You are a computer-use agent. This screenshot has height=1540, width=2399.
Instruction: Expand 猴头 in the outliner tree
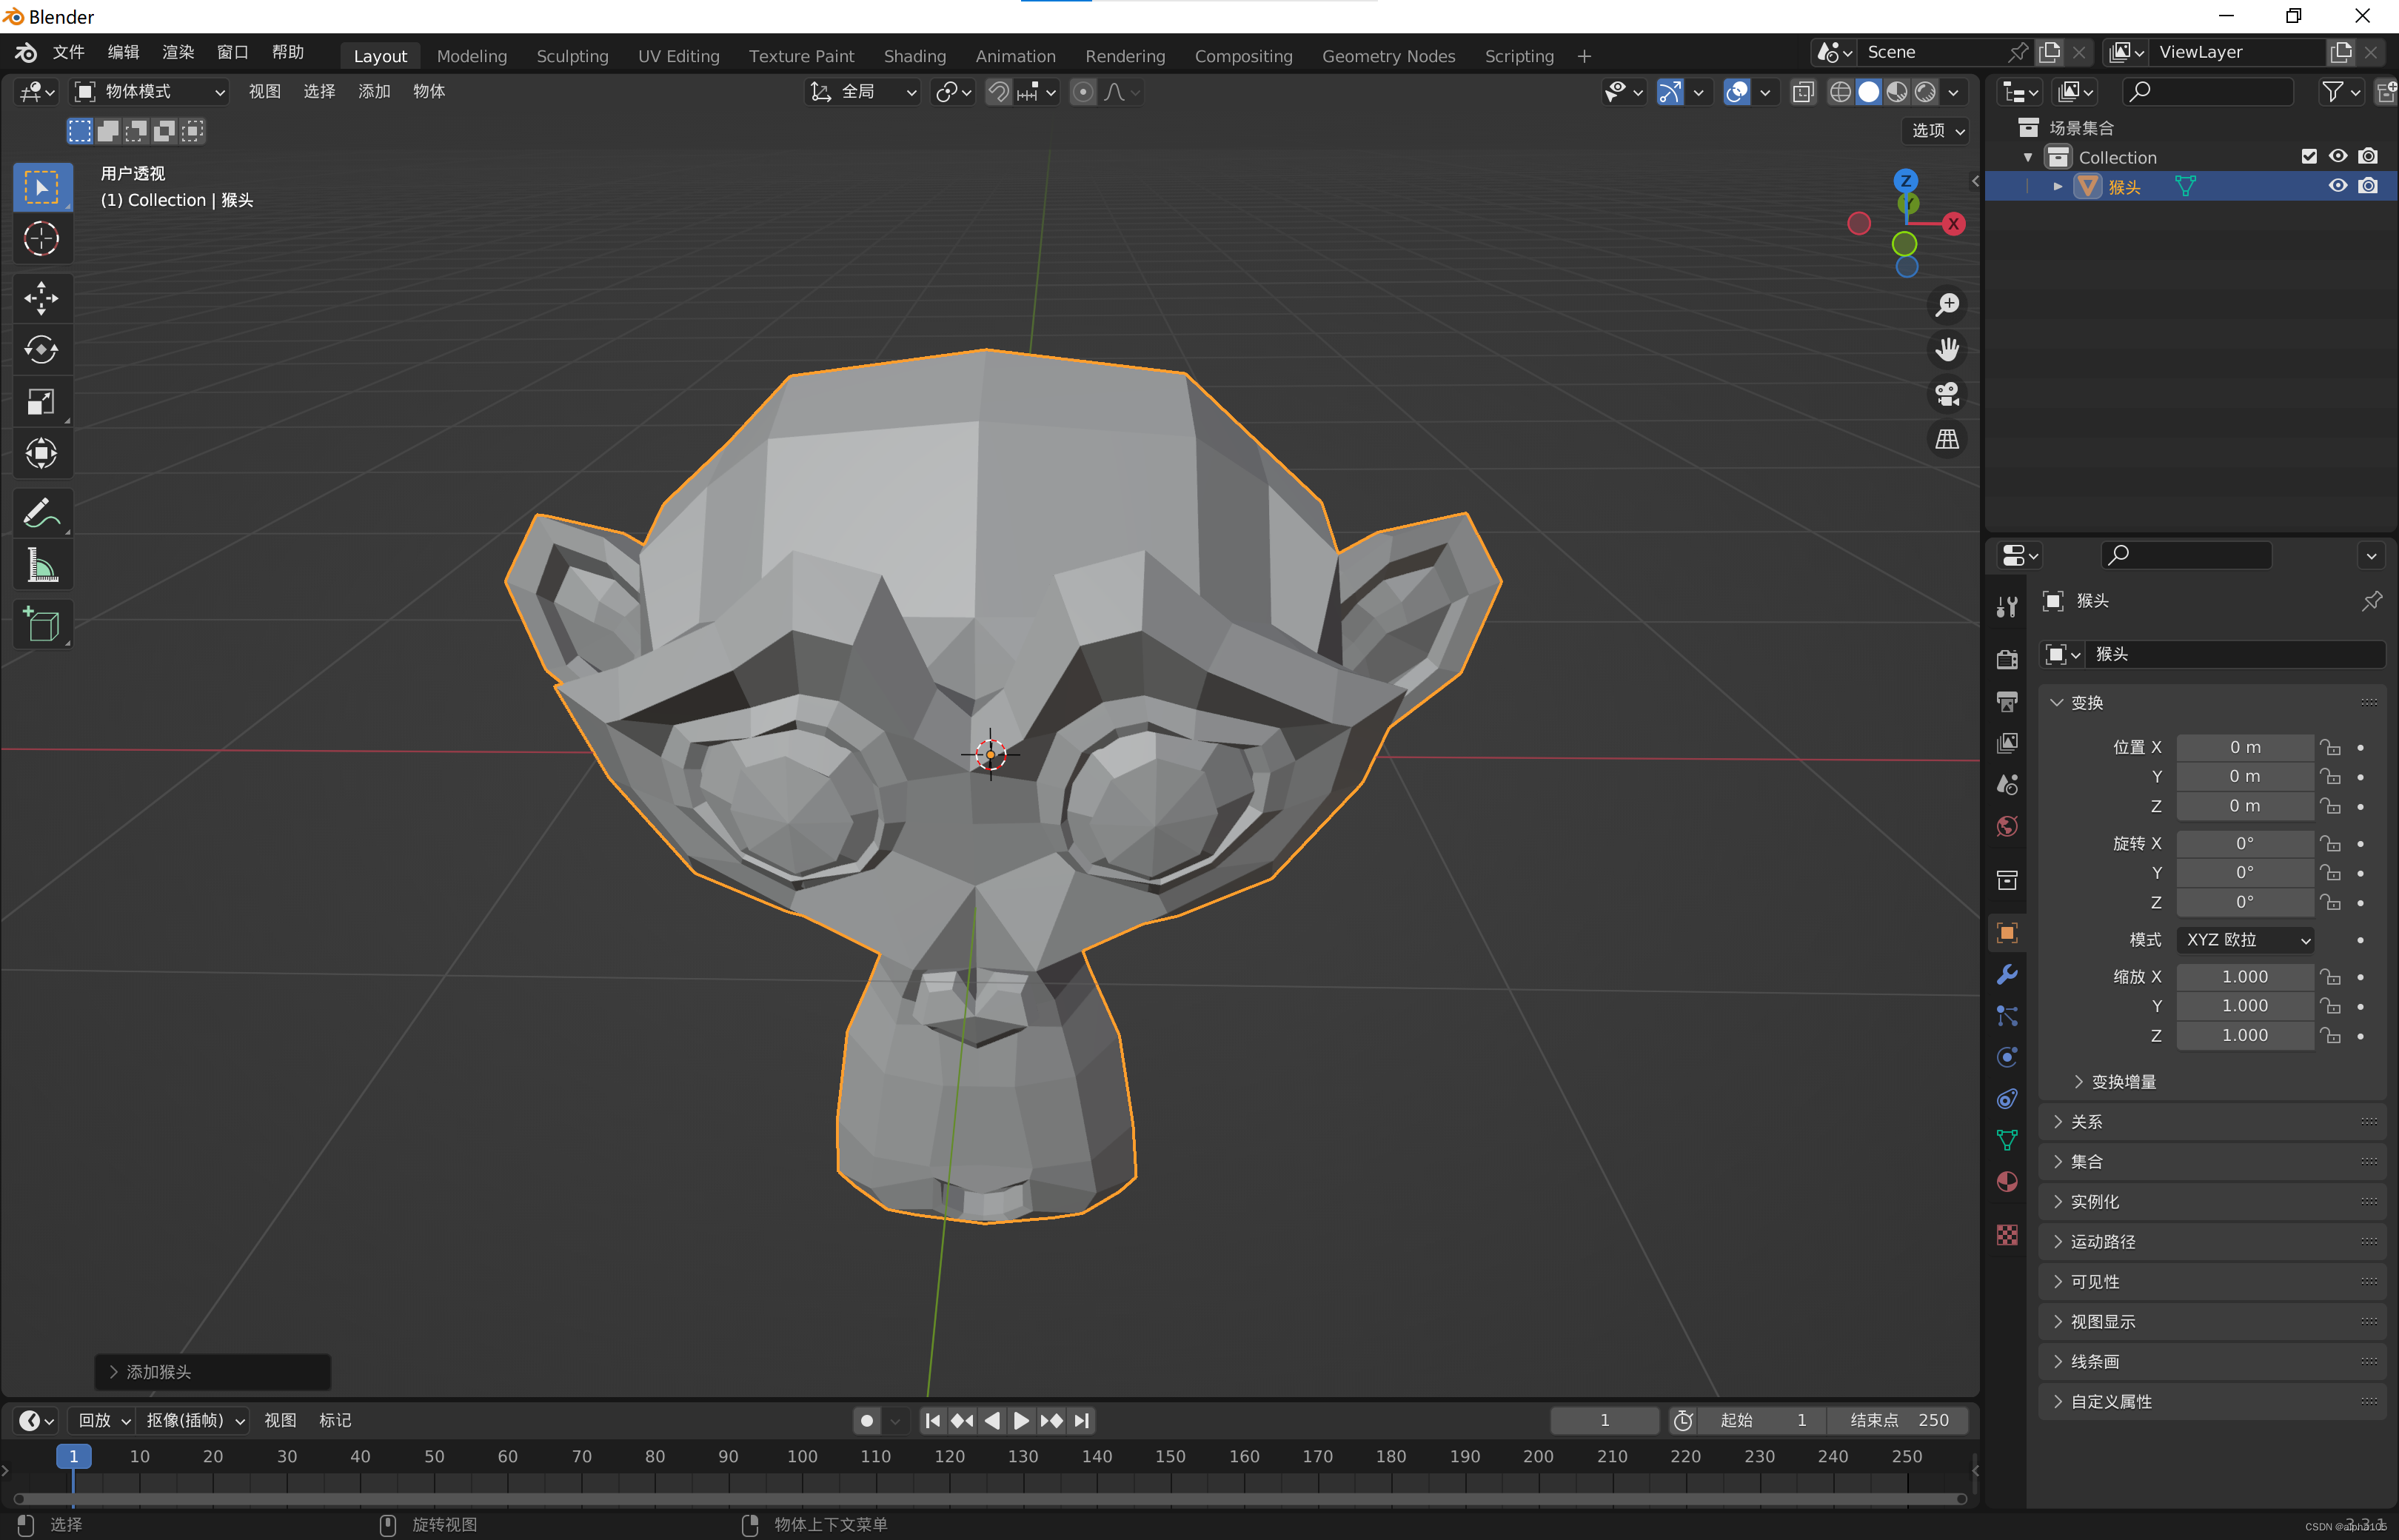click(2058, 187)
